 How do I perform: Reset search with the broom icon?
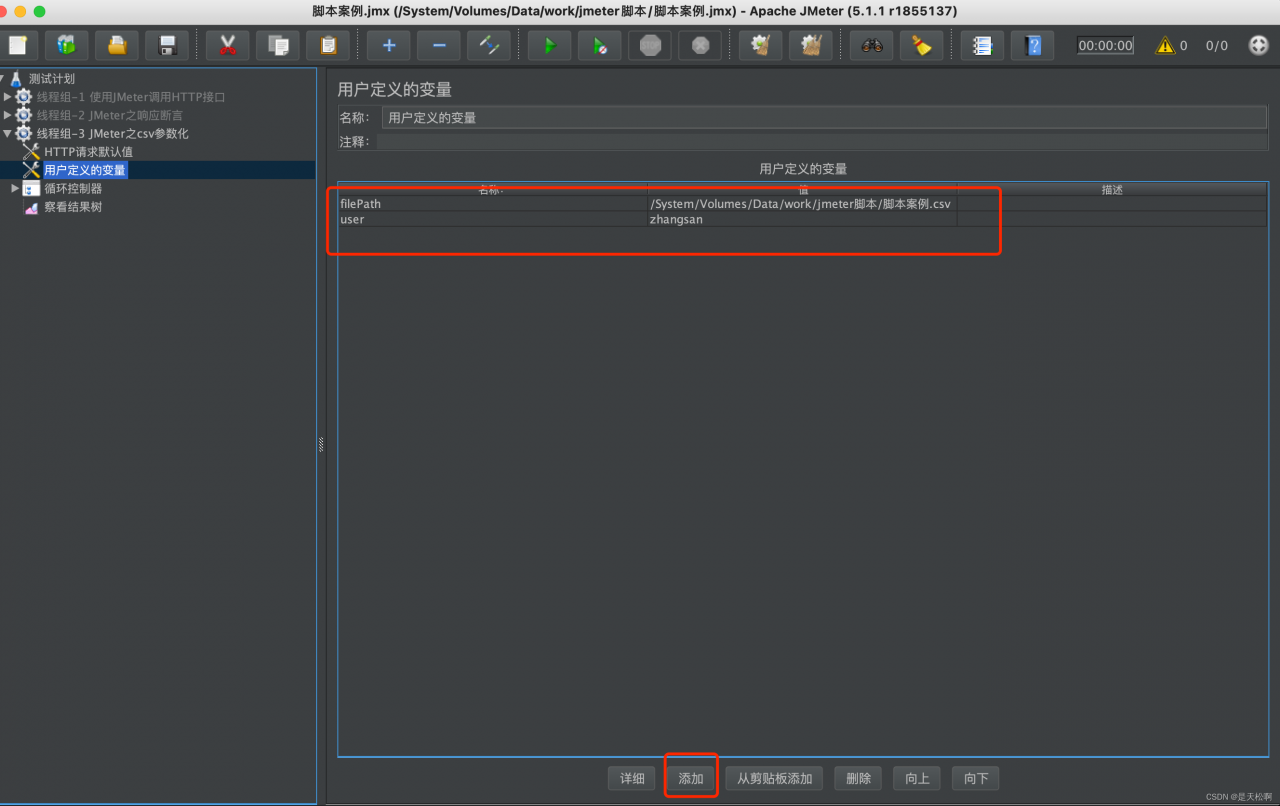click(922, 45)
